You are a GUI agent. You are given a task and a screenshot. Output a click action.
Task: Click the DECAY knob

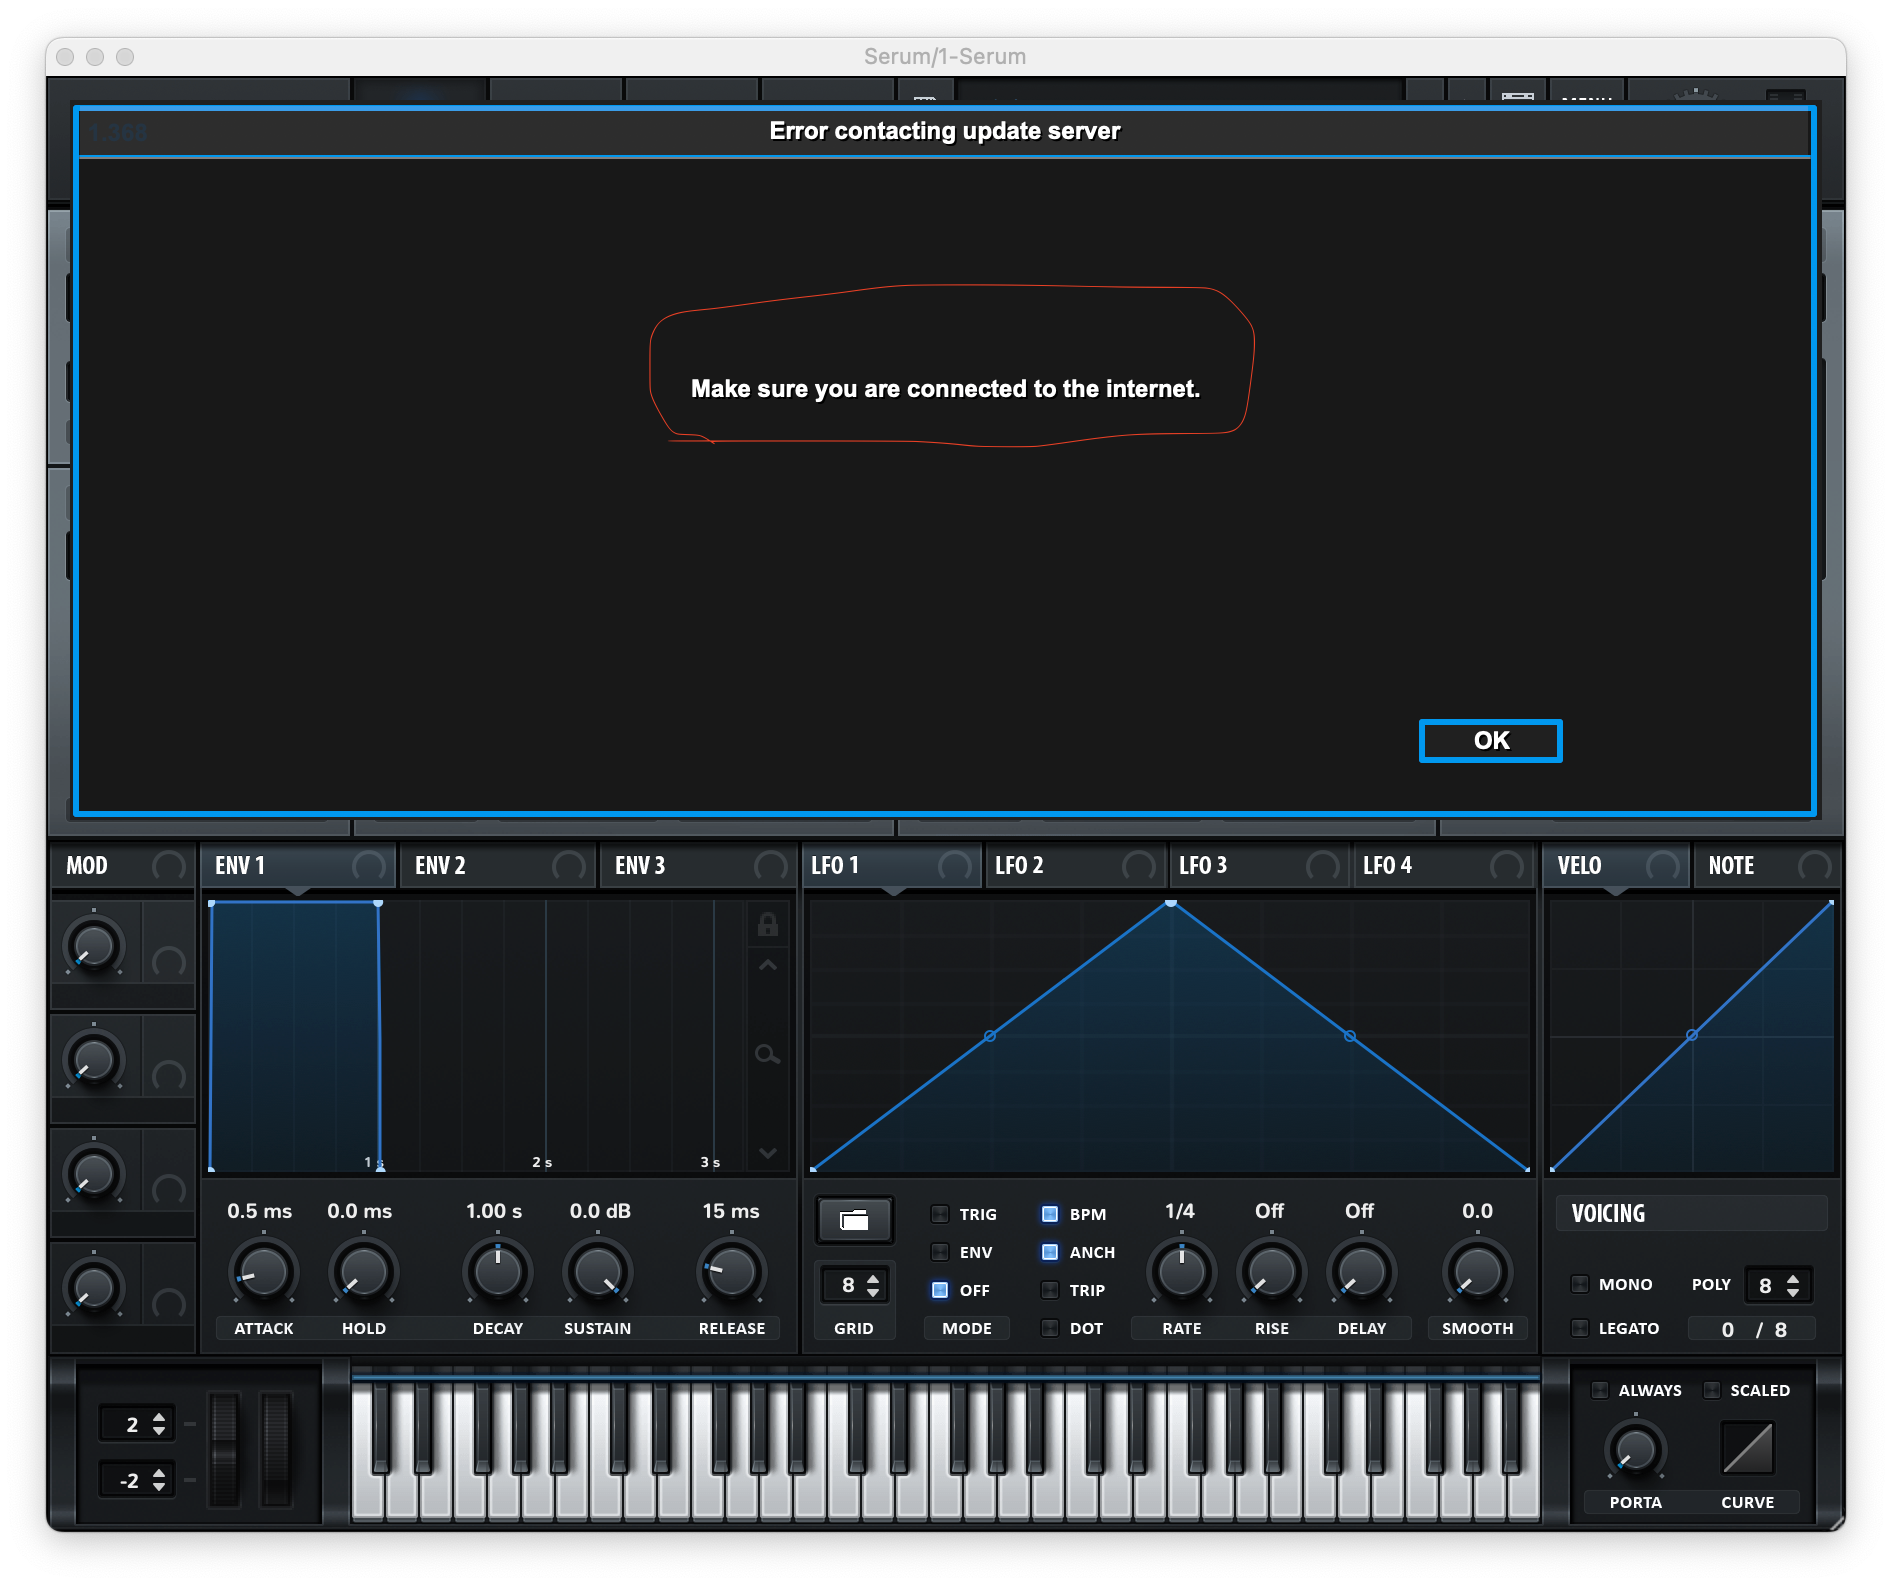pyautogui.click(x=498, y=1272)
